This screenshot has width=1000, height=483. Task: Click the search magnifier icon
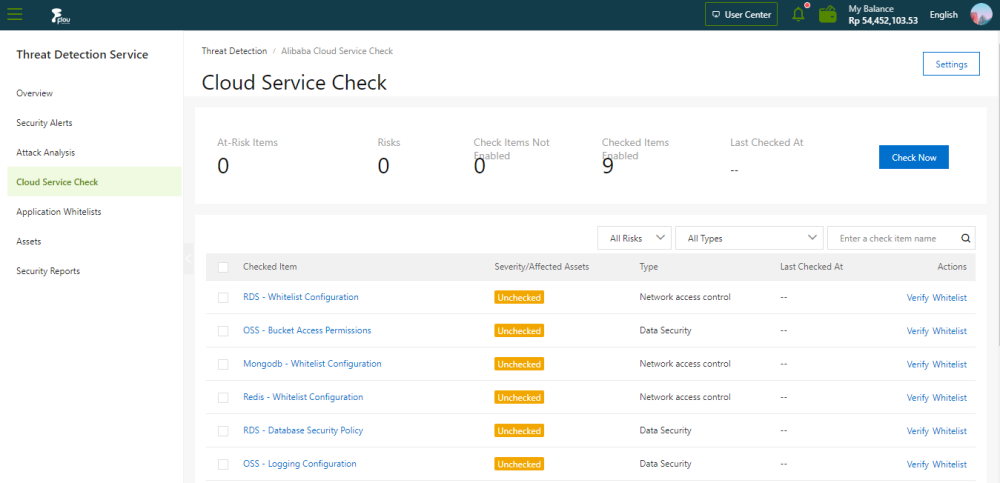tap(966, 239)
